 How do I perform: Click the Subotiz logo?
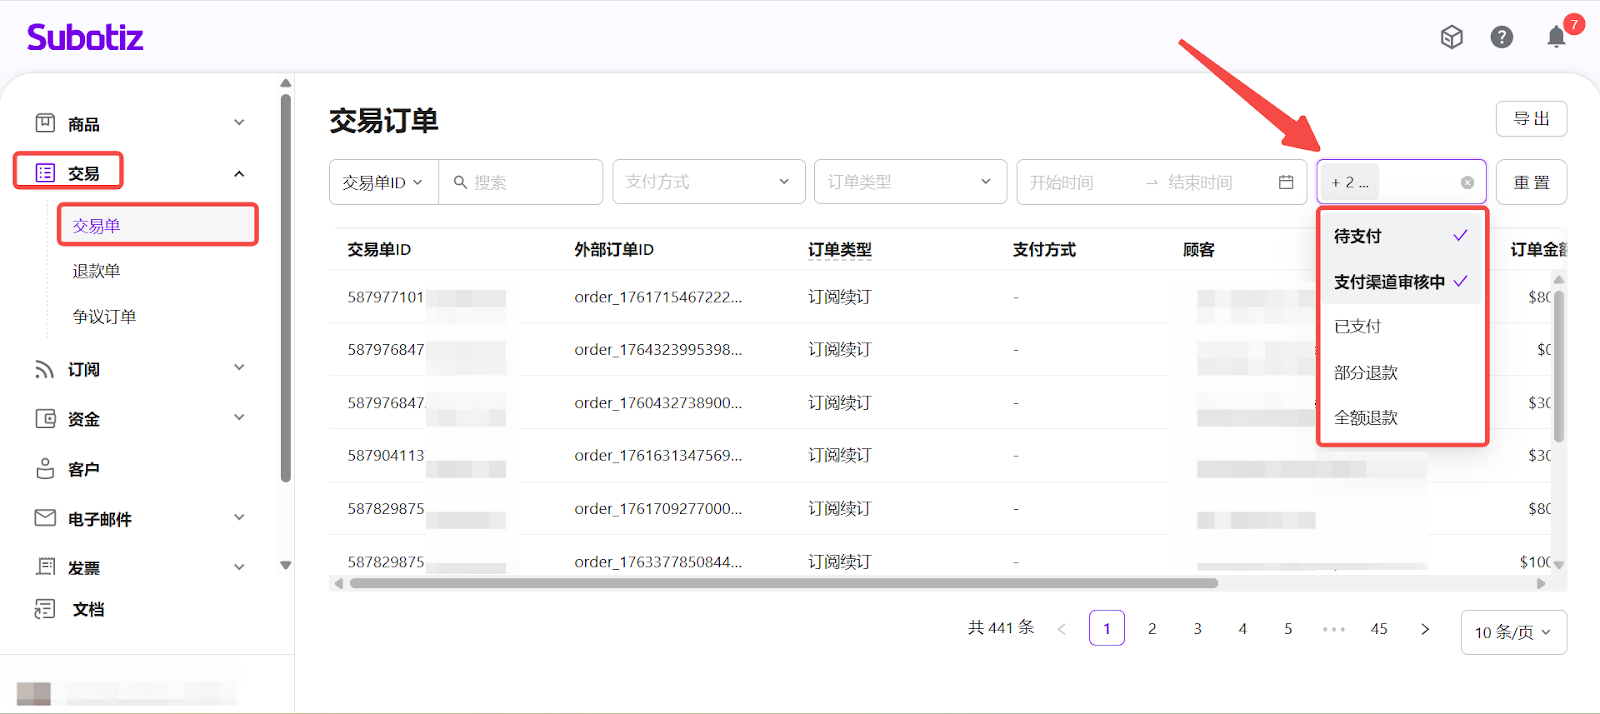pos(85,38)
